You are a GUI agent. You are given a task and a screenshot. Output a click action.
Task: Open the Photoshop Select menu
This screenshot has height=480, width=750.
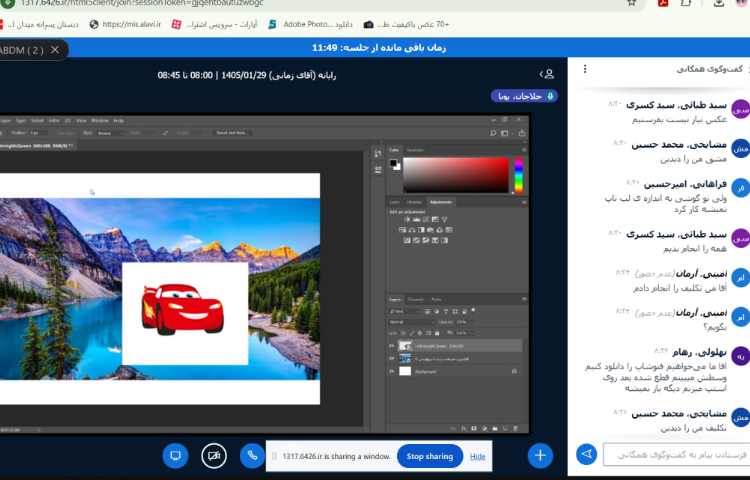(x=38, y=121)
